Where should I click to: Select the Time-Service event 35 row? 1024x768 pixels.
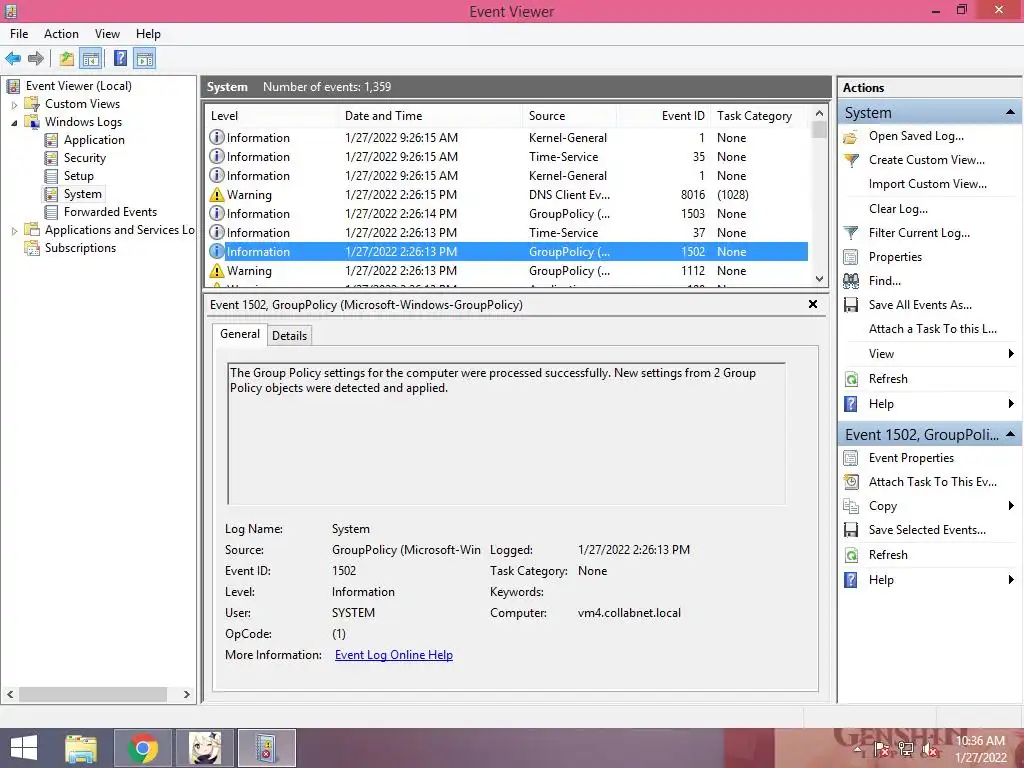coord(507,157)
